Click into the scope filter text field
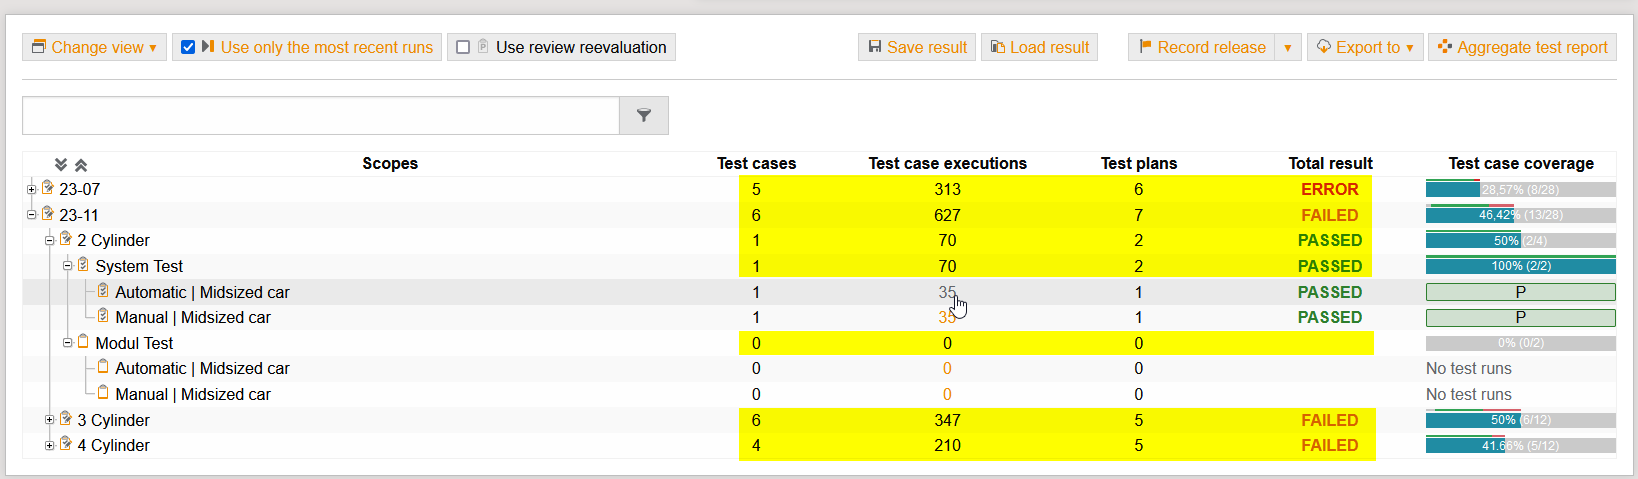 click(x=320, y=116)
